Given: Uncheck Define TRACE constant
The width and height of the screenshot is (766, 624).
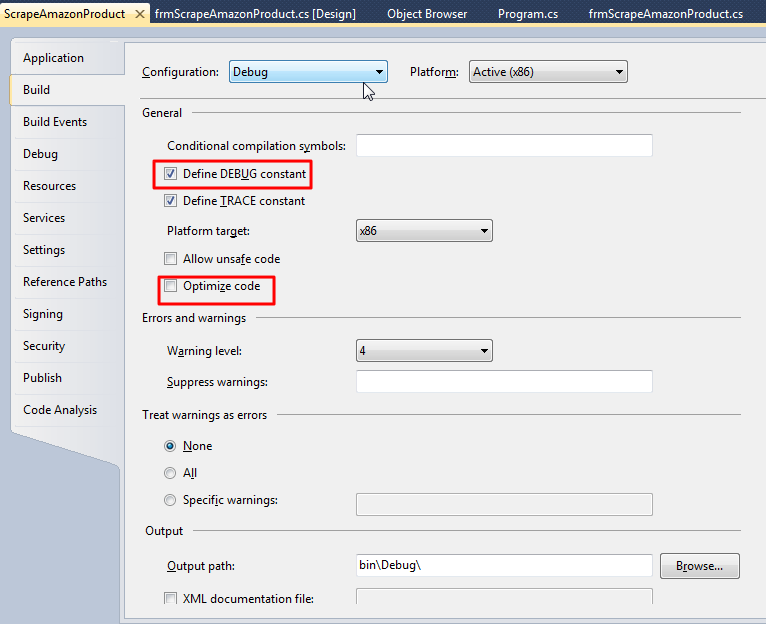Looking at the screenshot, I should 170,201.
